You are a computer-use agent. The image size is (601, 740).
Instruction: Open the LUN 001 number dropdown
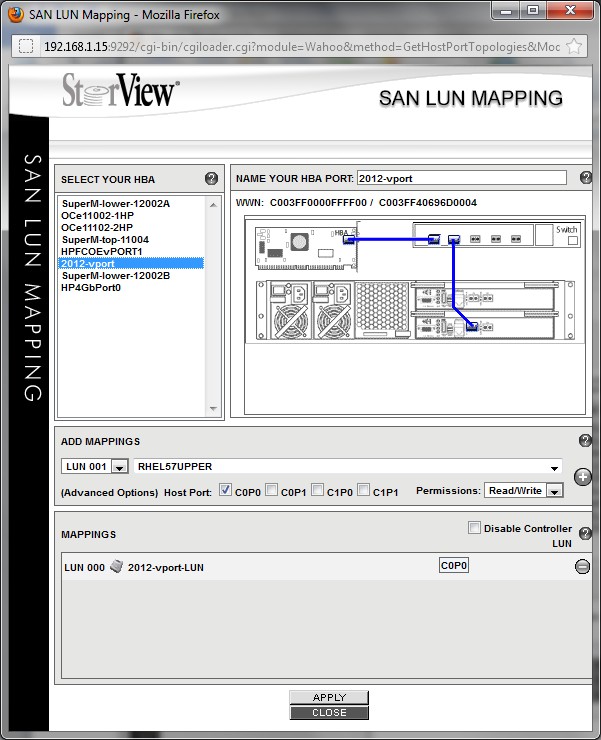[119, 467]
